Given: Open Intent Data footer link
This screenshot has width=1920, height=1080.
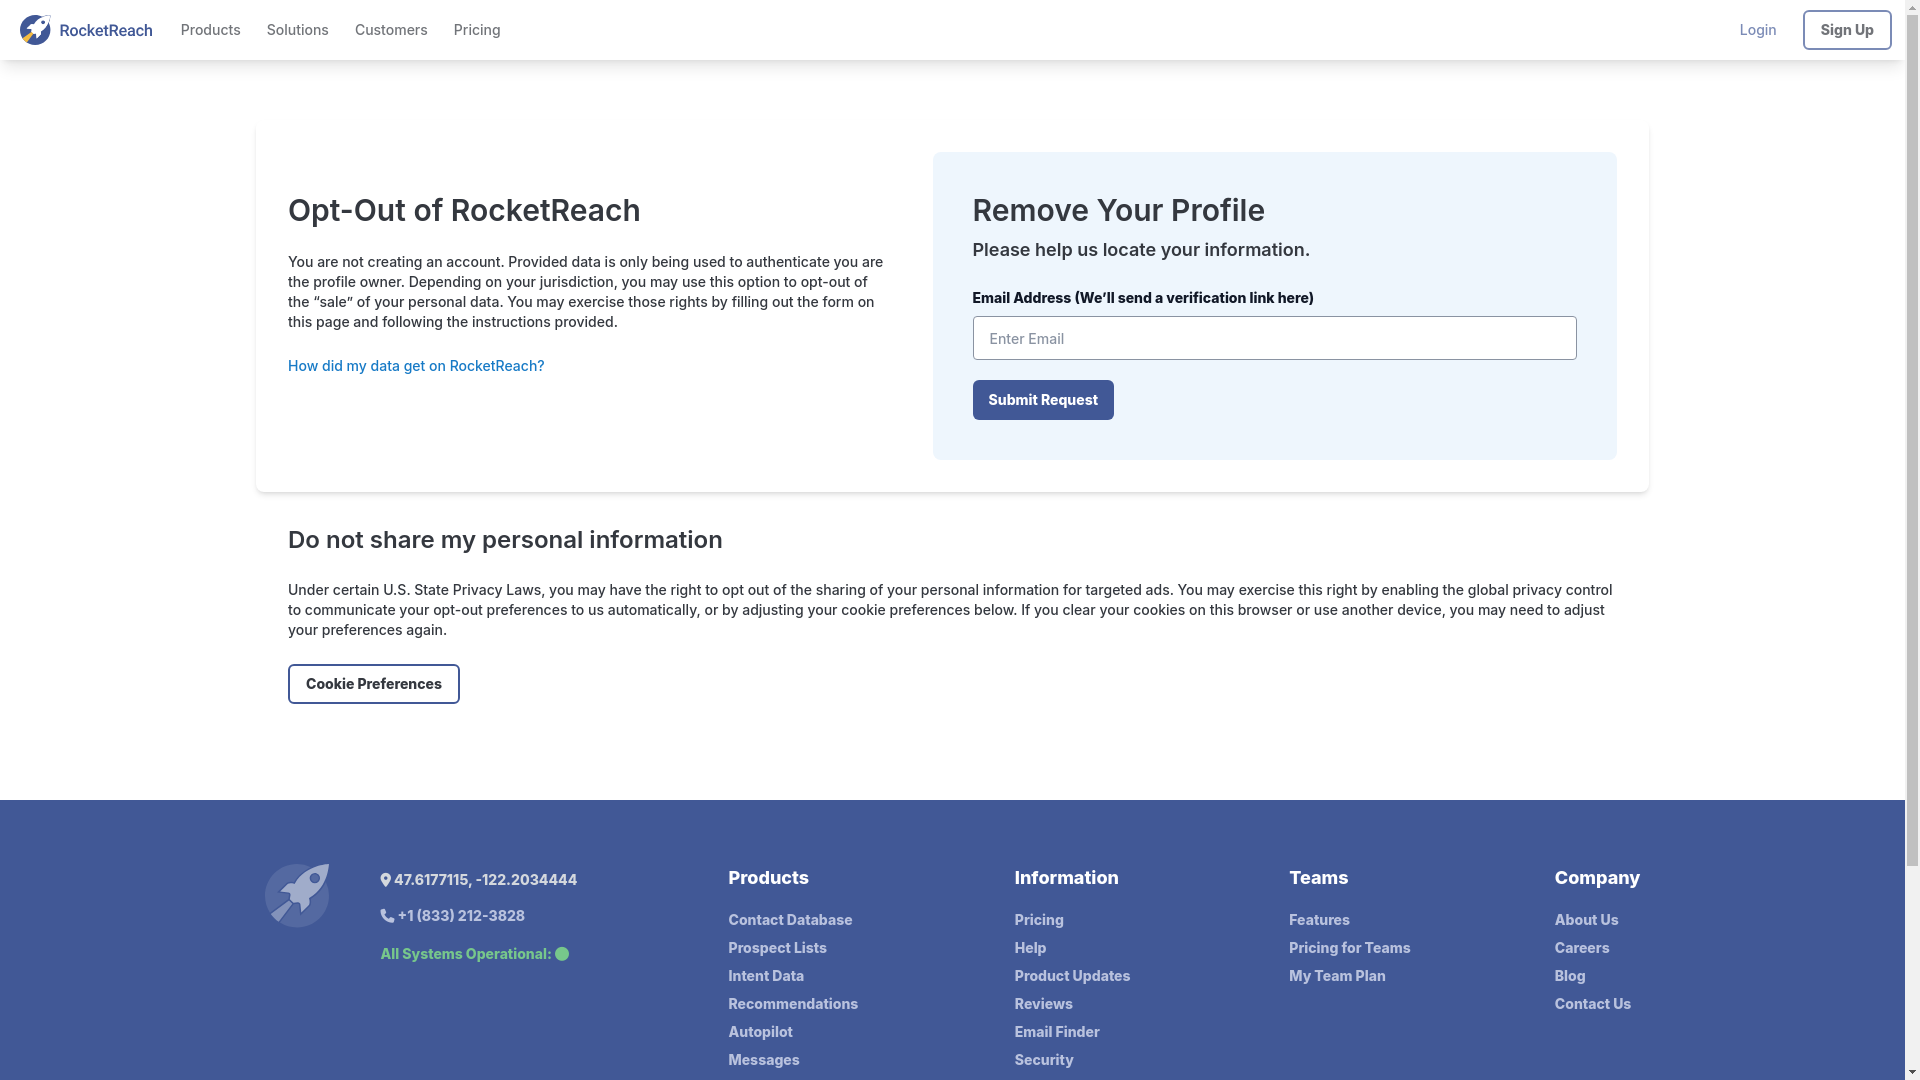Looking at the screenshot, I should [766, 976].
